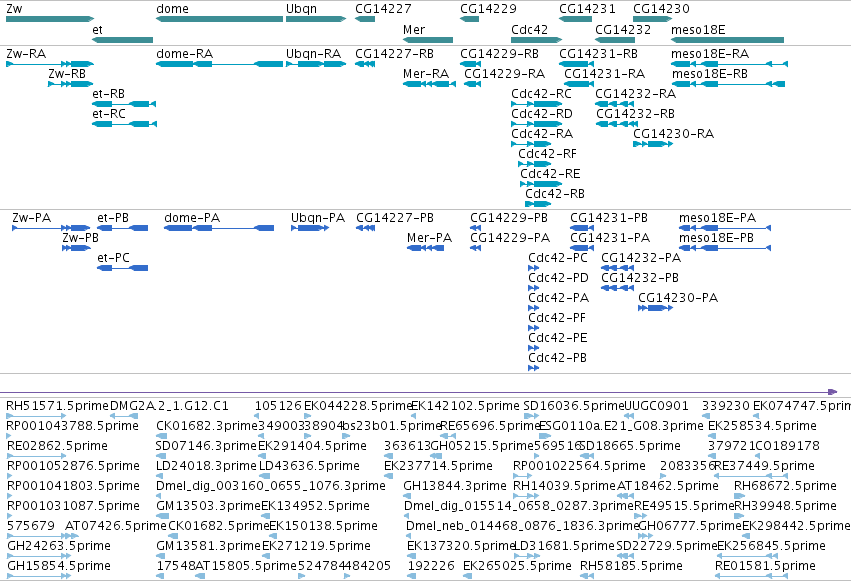Click the GH13844.3prime EST label
This screenshot has width=851, height=581.
click(455, 486)
